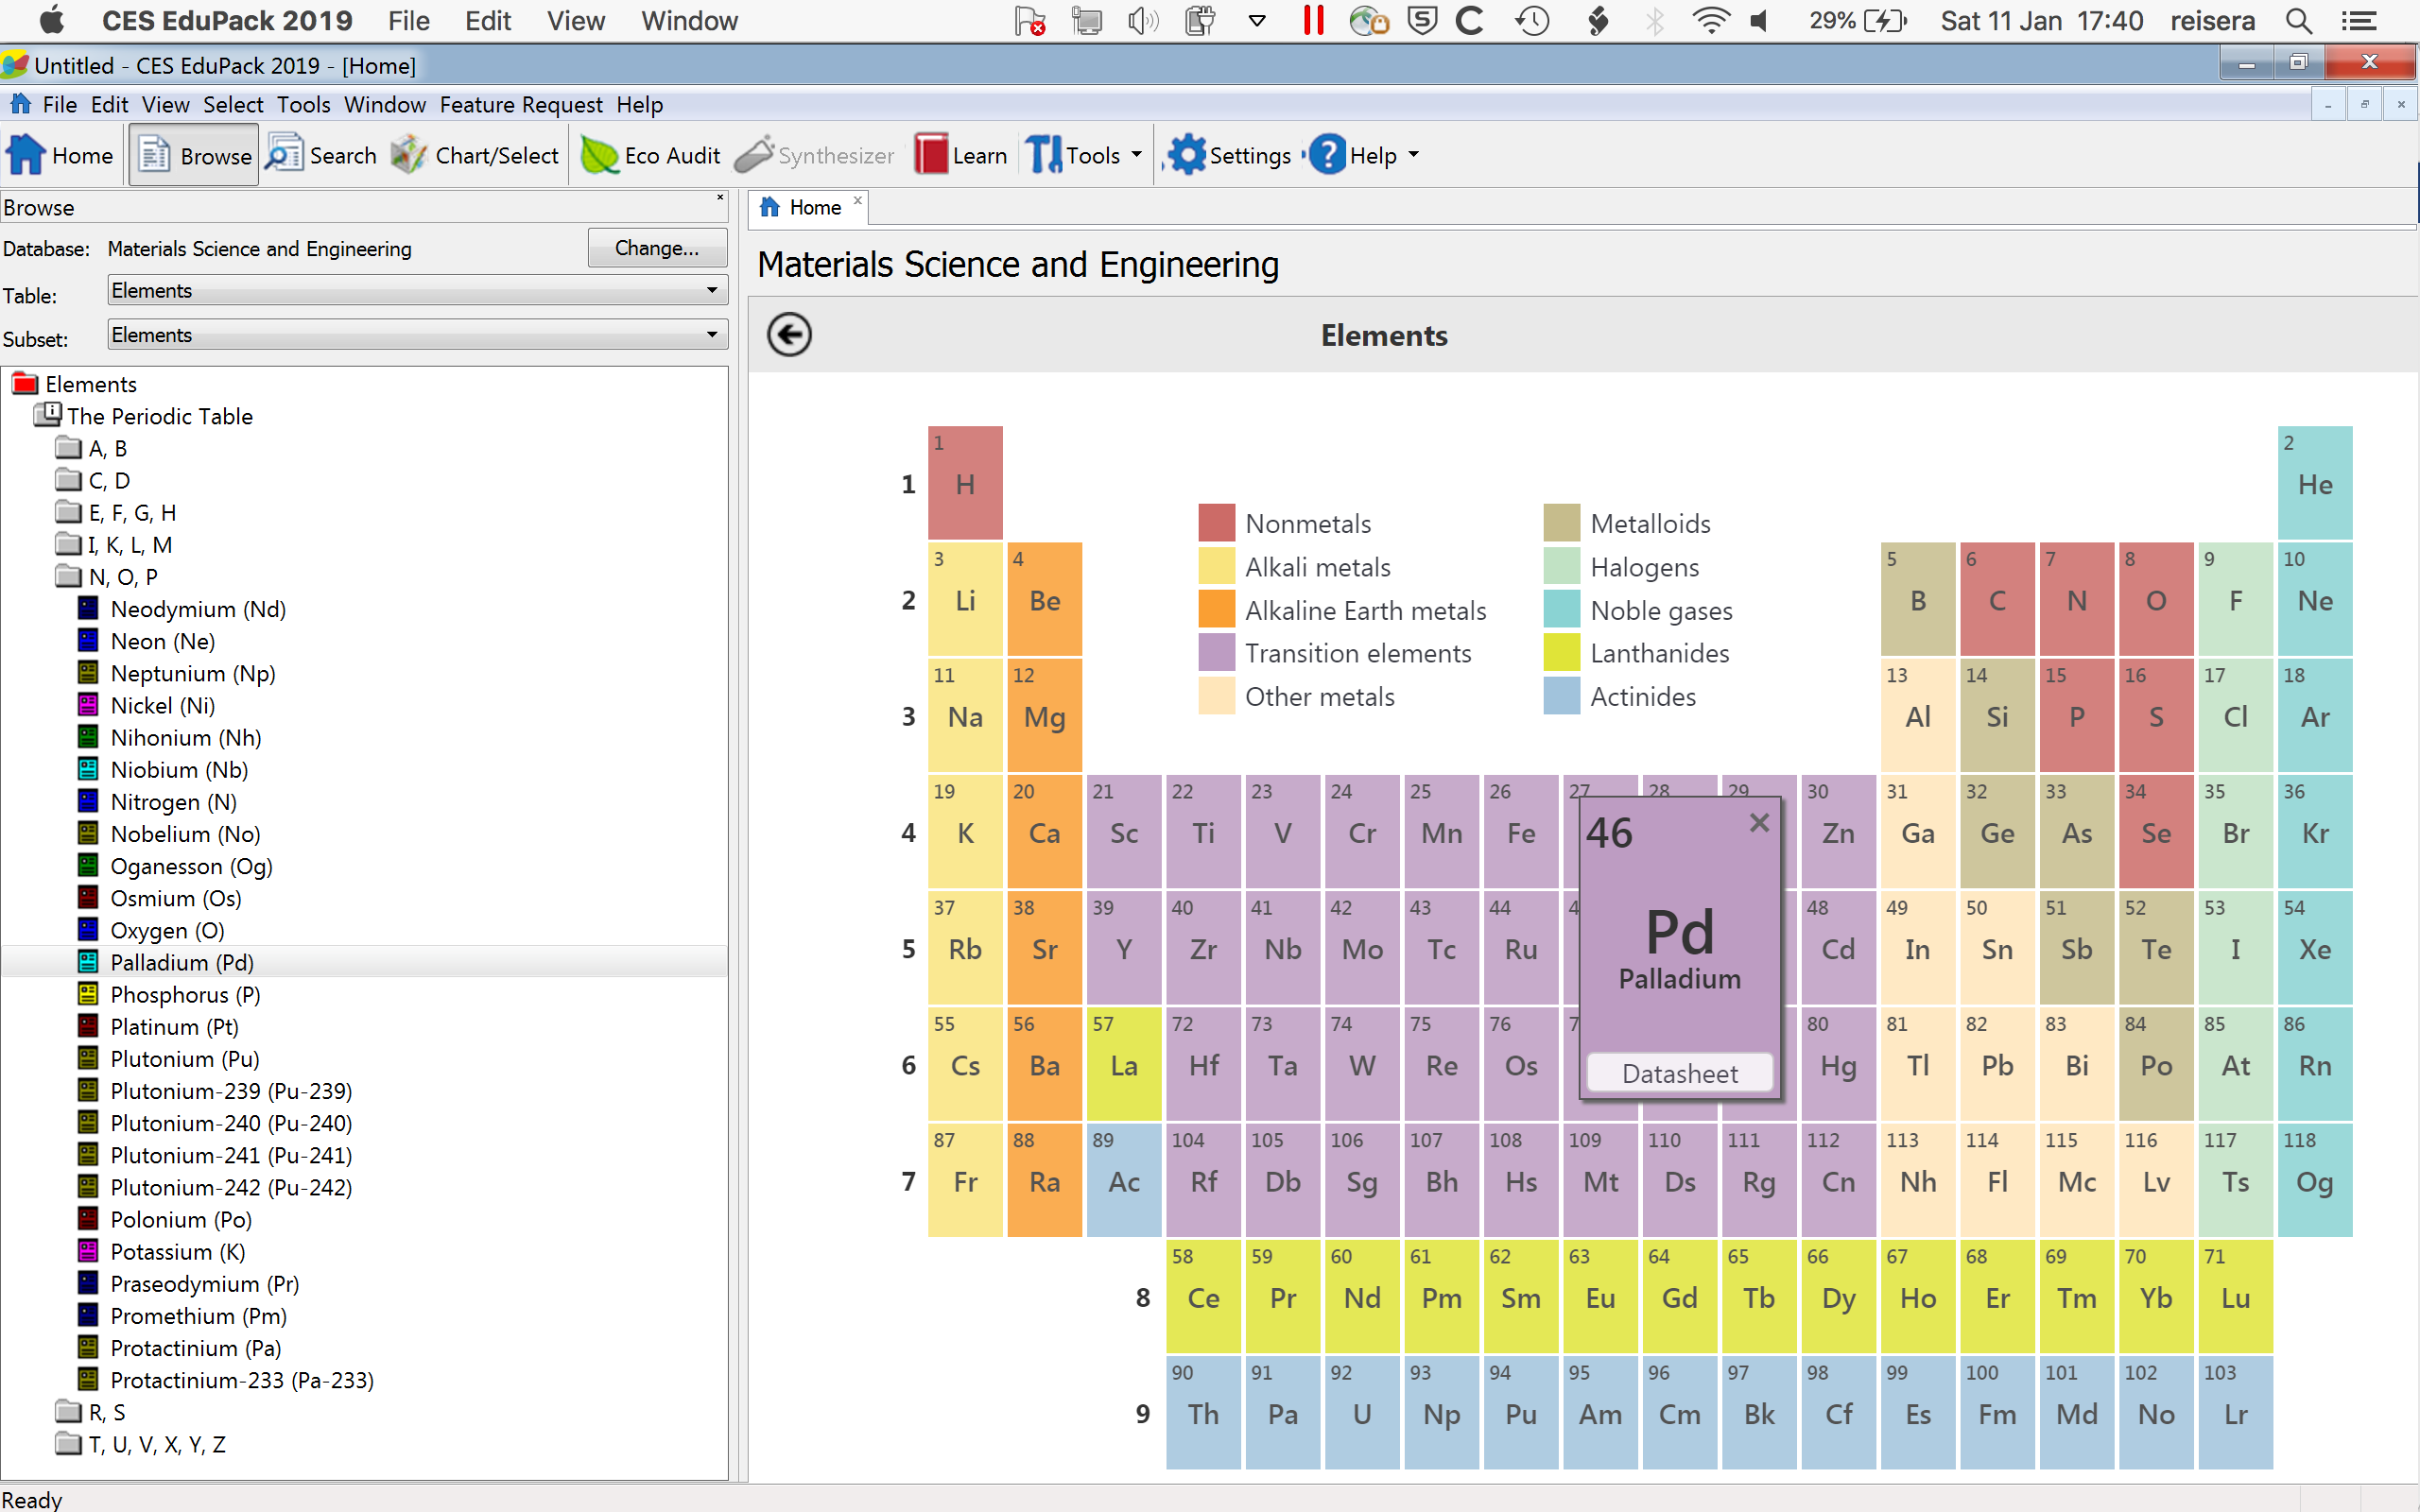Click the Gold-free Hydrogen (H) cell
The height and width of the screenshot is (1512, 2420).
coord(965,483)
